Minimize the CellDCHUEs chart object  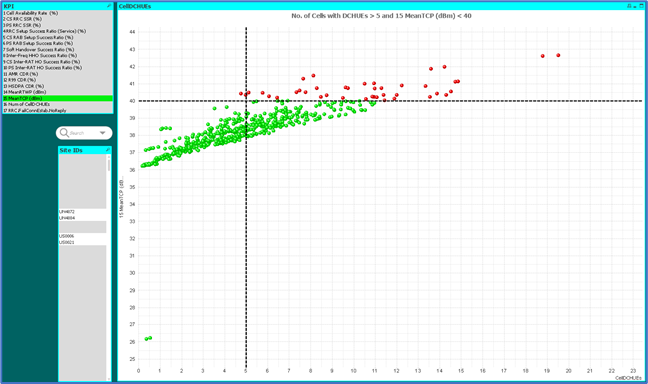pos(635,7)
